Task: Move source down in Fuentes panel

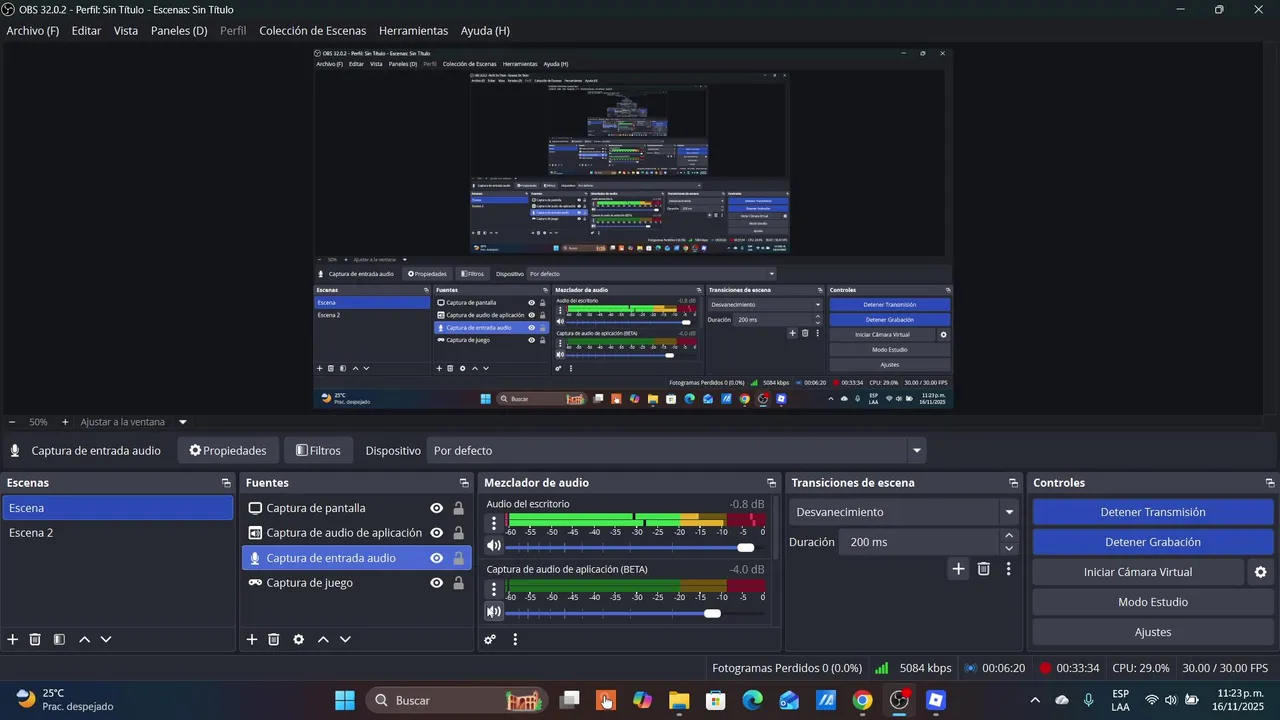Action: click(345, 640)
